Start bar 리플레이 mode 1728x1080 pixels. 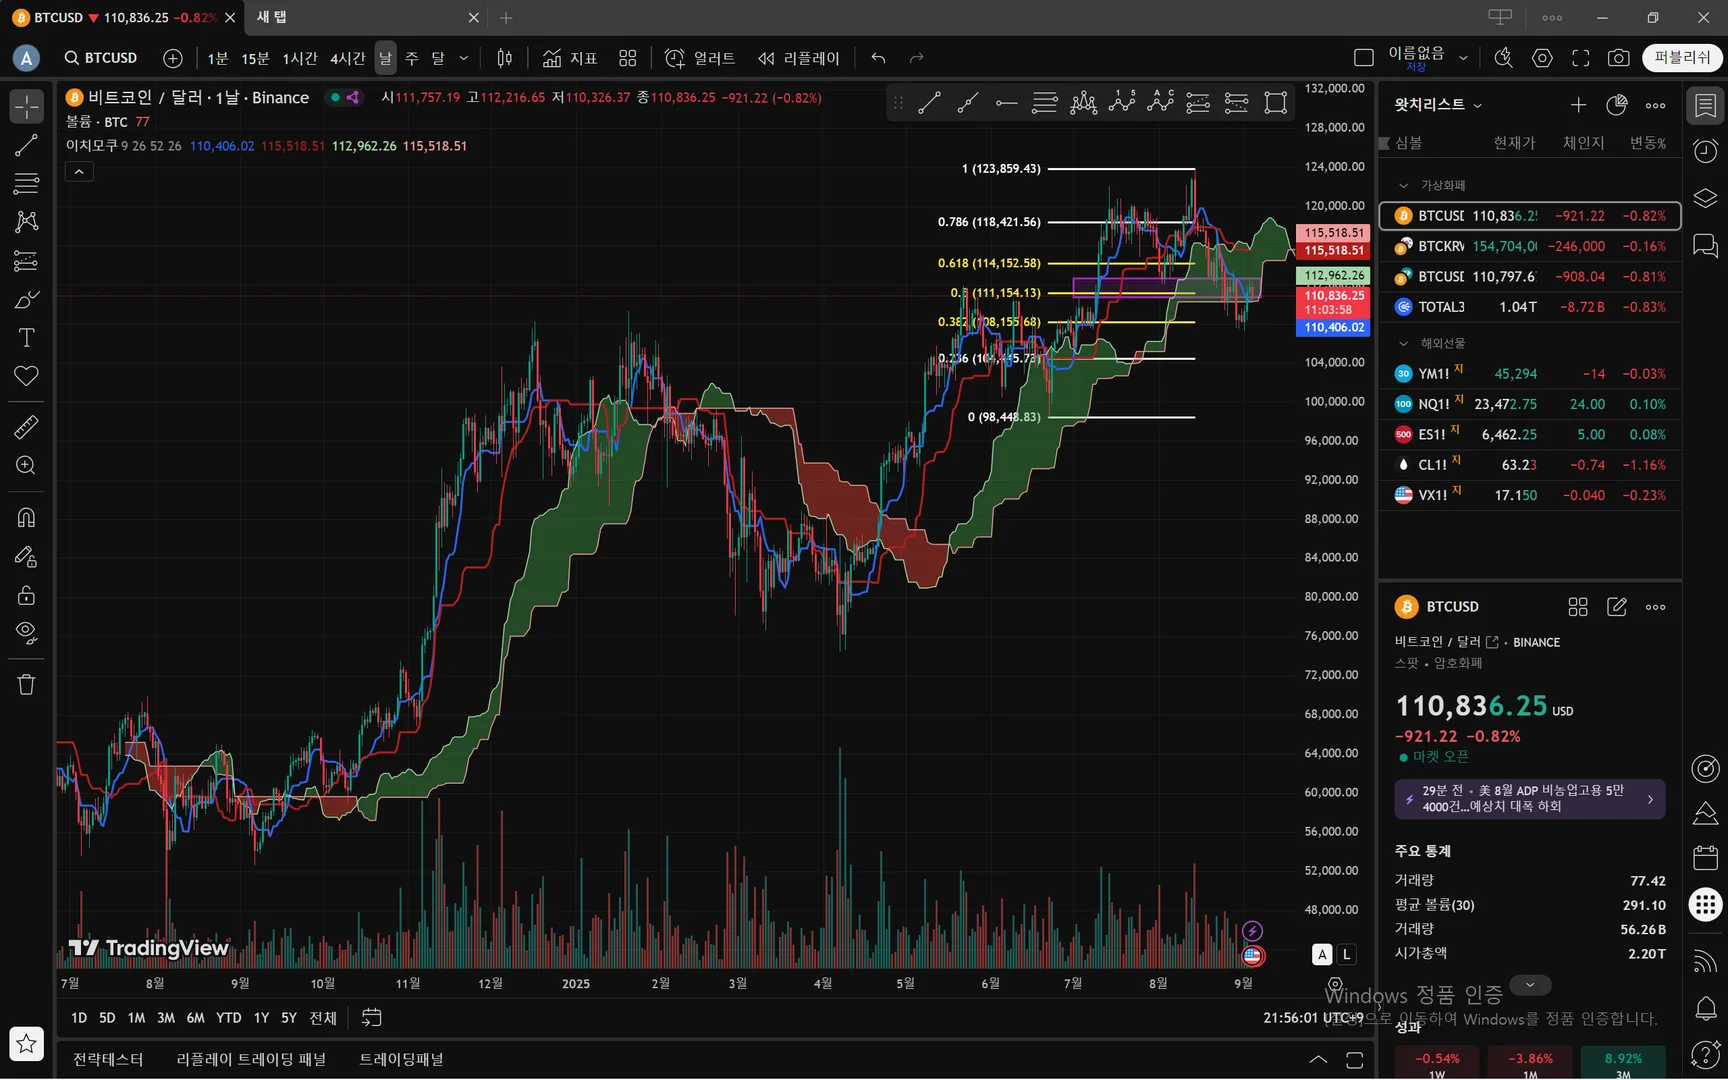[x=799, y=58]
